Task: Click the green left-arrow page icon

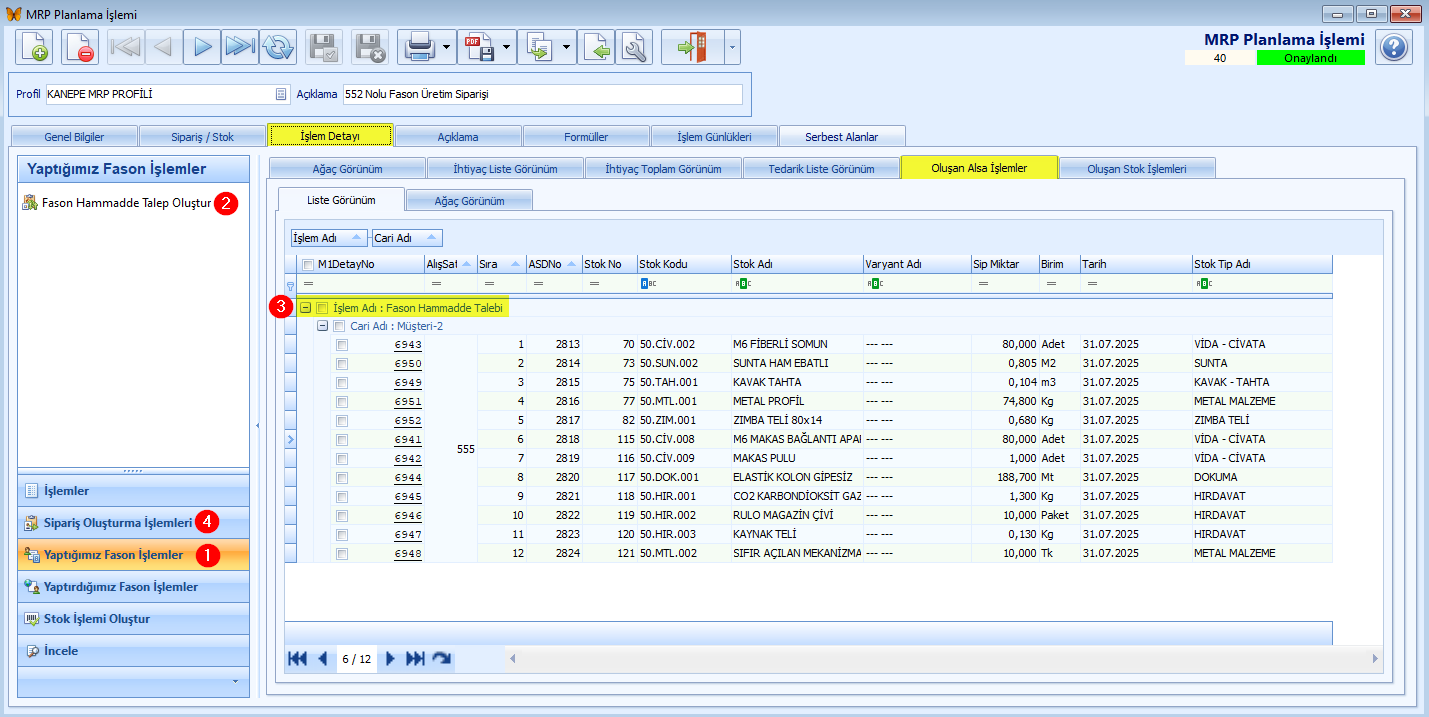Action: [x=596, y=47]
